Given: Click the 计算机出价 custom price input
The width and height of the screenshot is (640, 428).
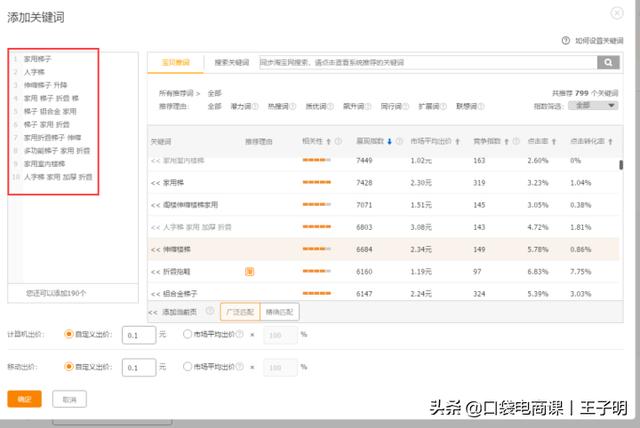Looking at the screenshot, I should coord(137,335).
